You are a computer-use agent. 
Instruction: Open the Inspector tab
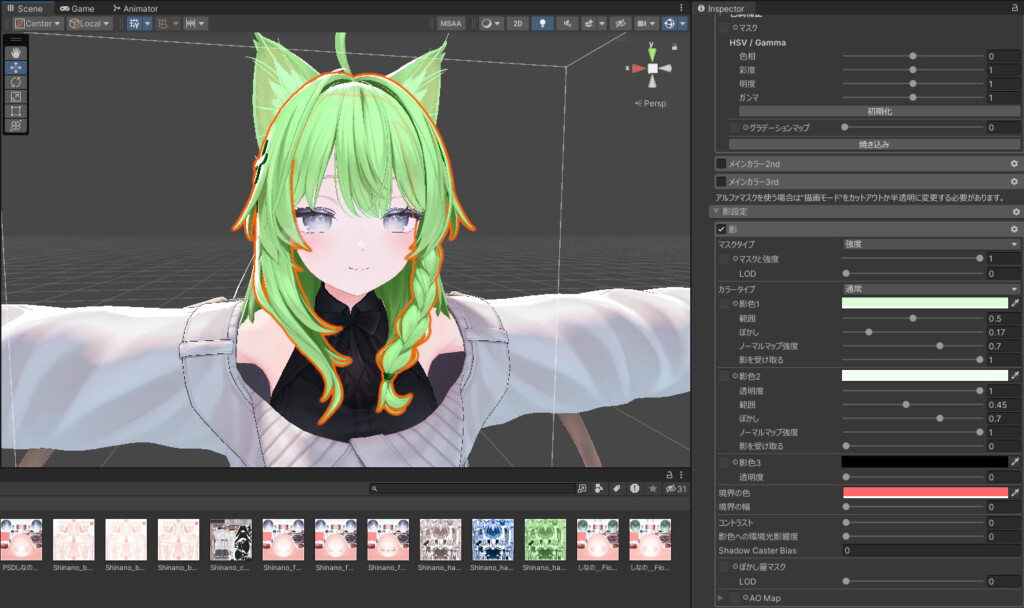(x=721, y=8)
